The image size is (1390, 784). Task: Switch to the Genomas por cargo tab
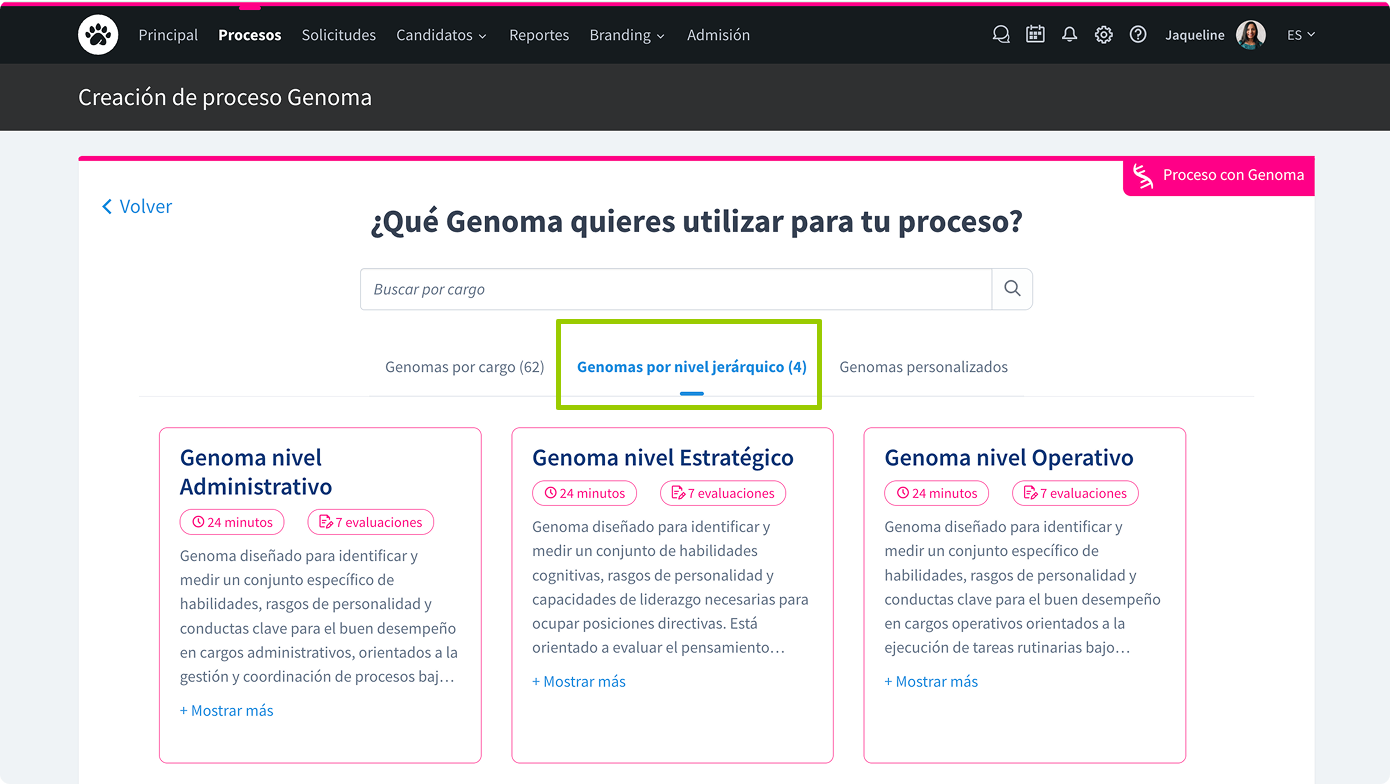(464, 366)
